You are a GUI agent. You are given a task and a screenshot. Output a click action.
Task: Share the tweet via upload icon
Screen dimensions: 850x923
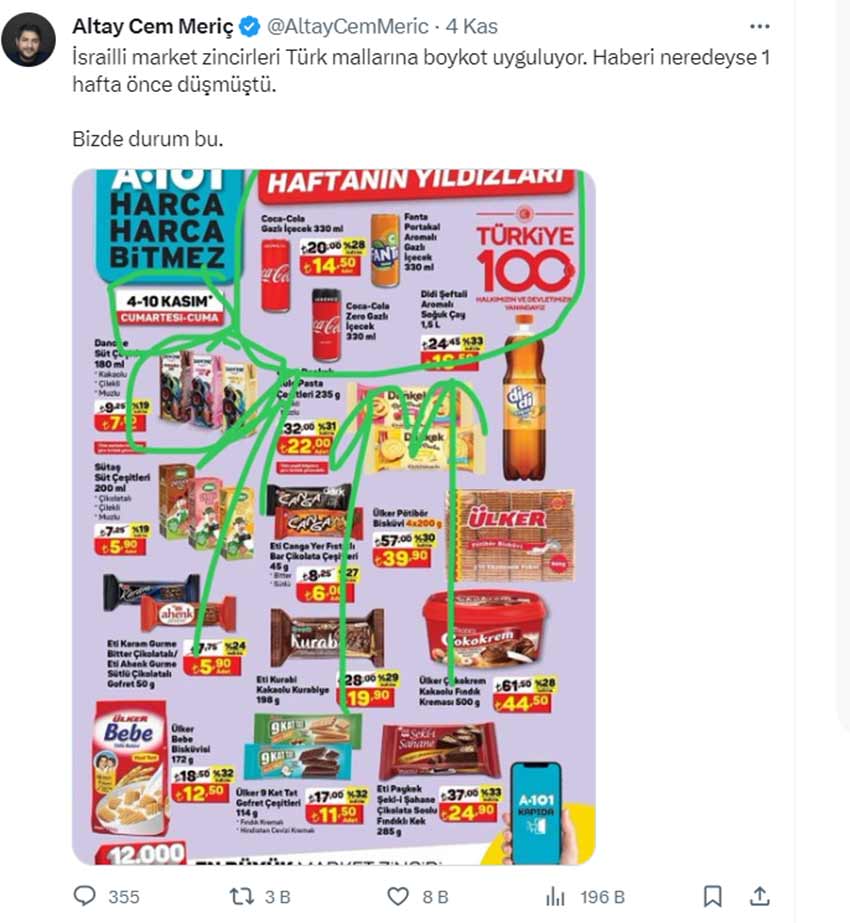(759, 897)
